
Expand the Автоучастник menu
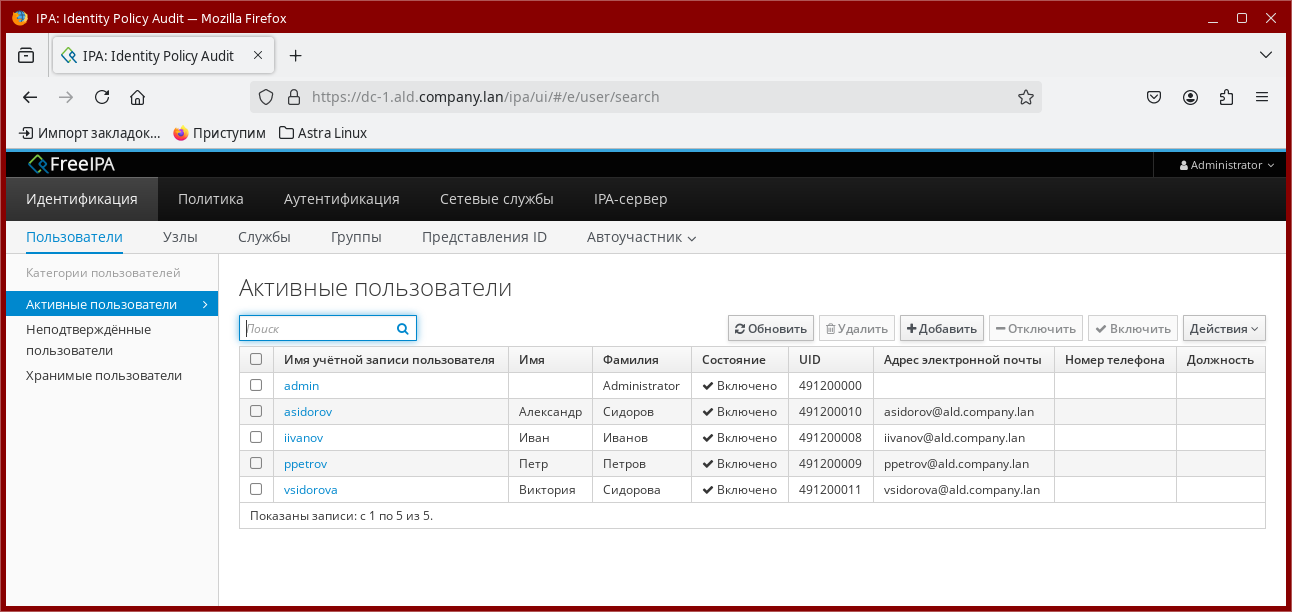click(641, 237)
